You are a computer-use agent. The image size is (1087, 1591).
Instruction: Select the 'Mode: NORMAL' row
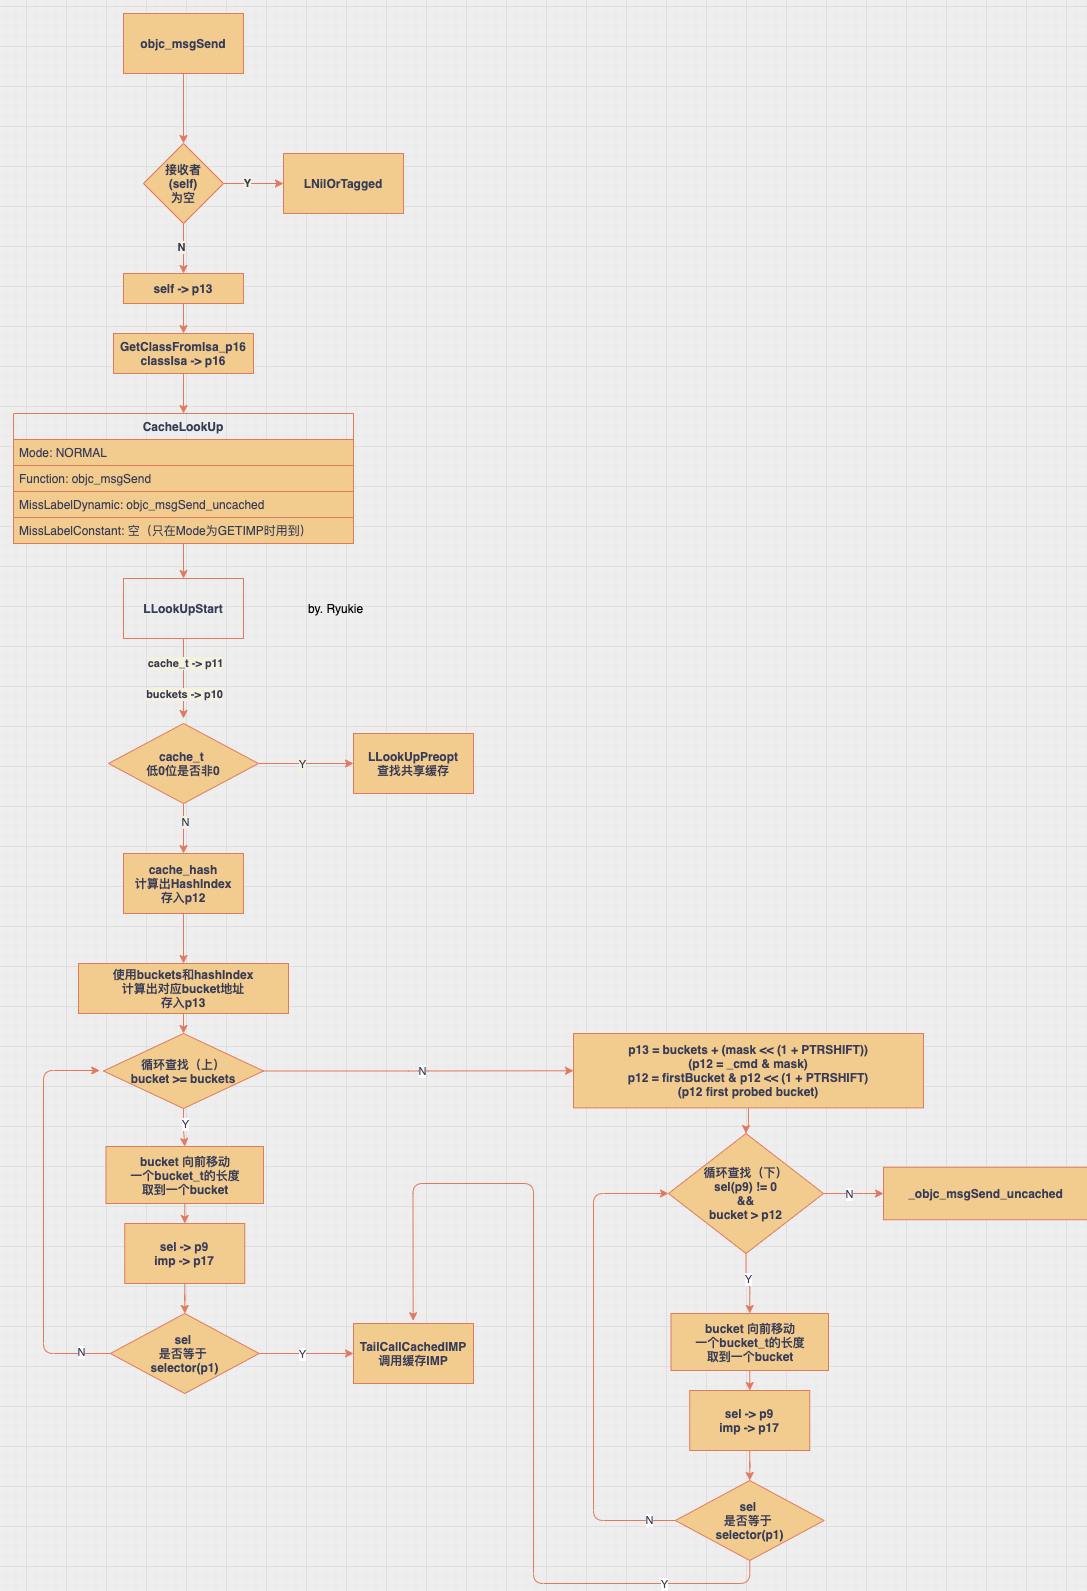click(x=183, y=453)
